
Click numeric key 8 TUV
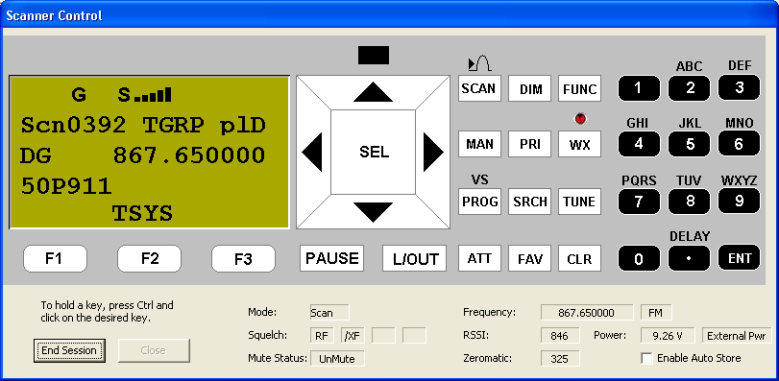tap(689, 202)
